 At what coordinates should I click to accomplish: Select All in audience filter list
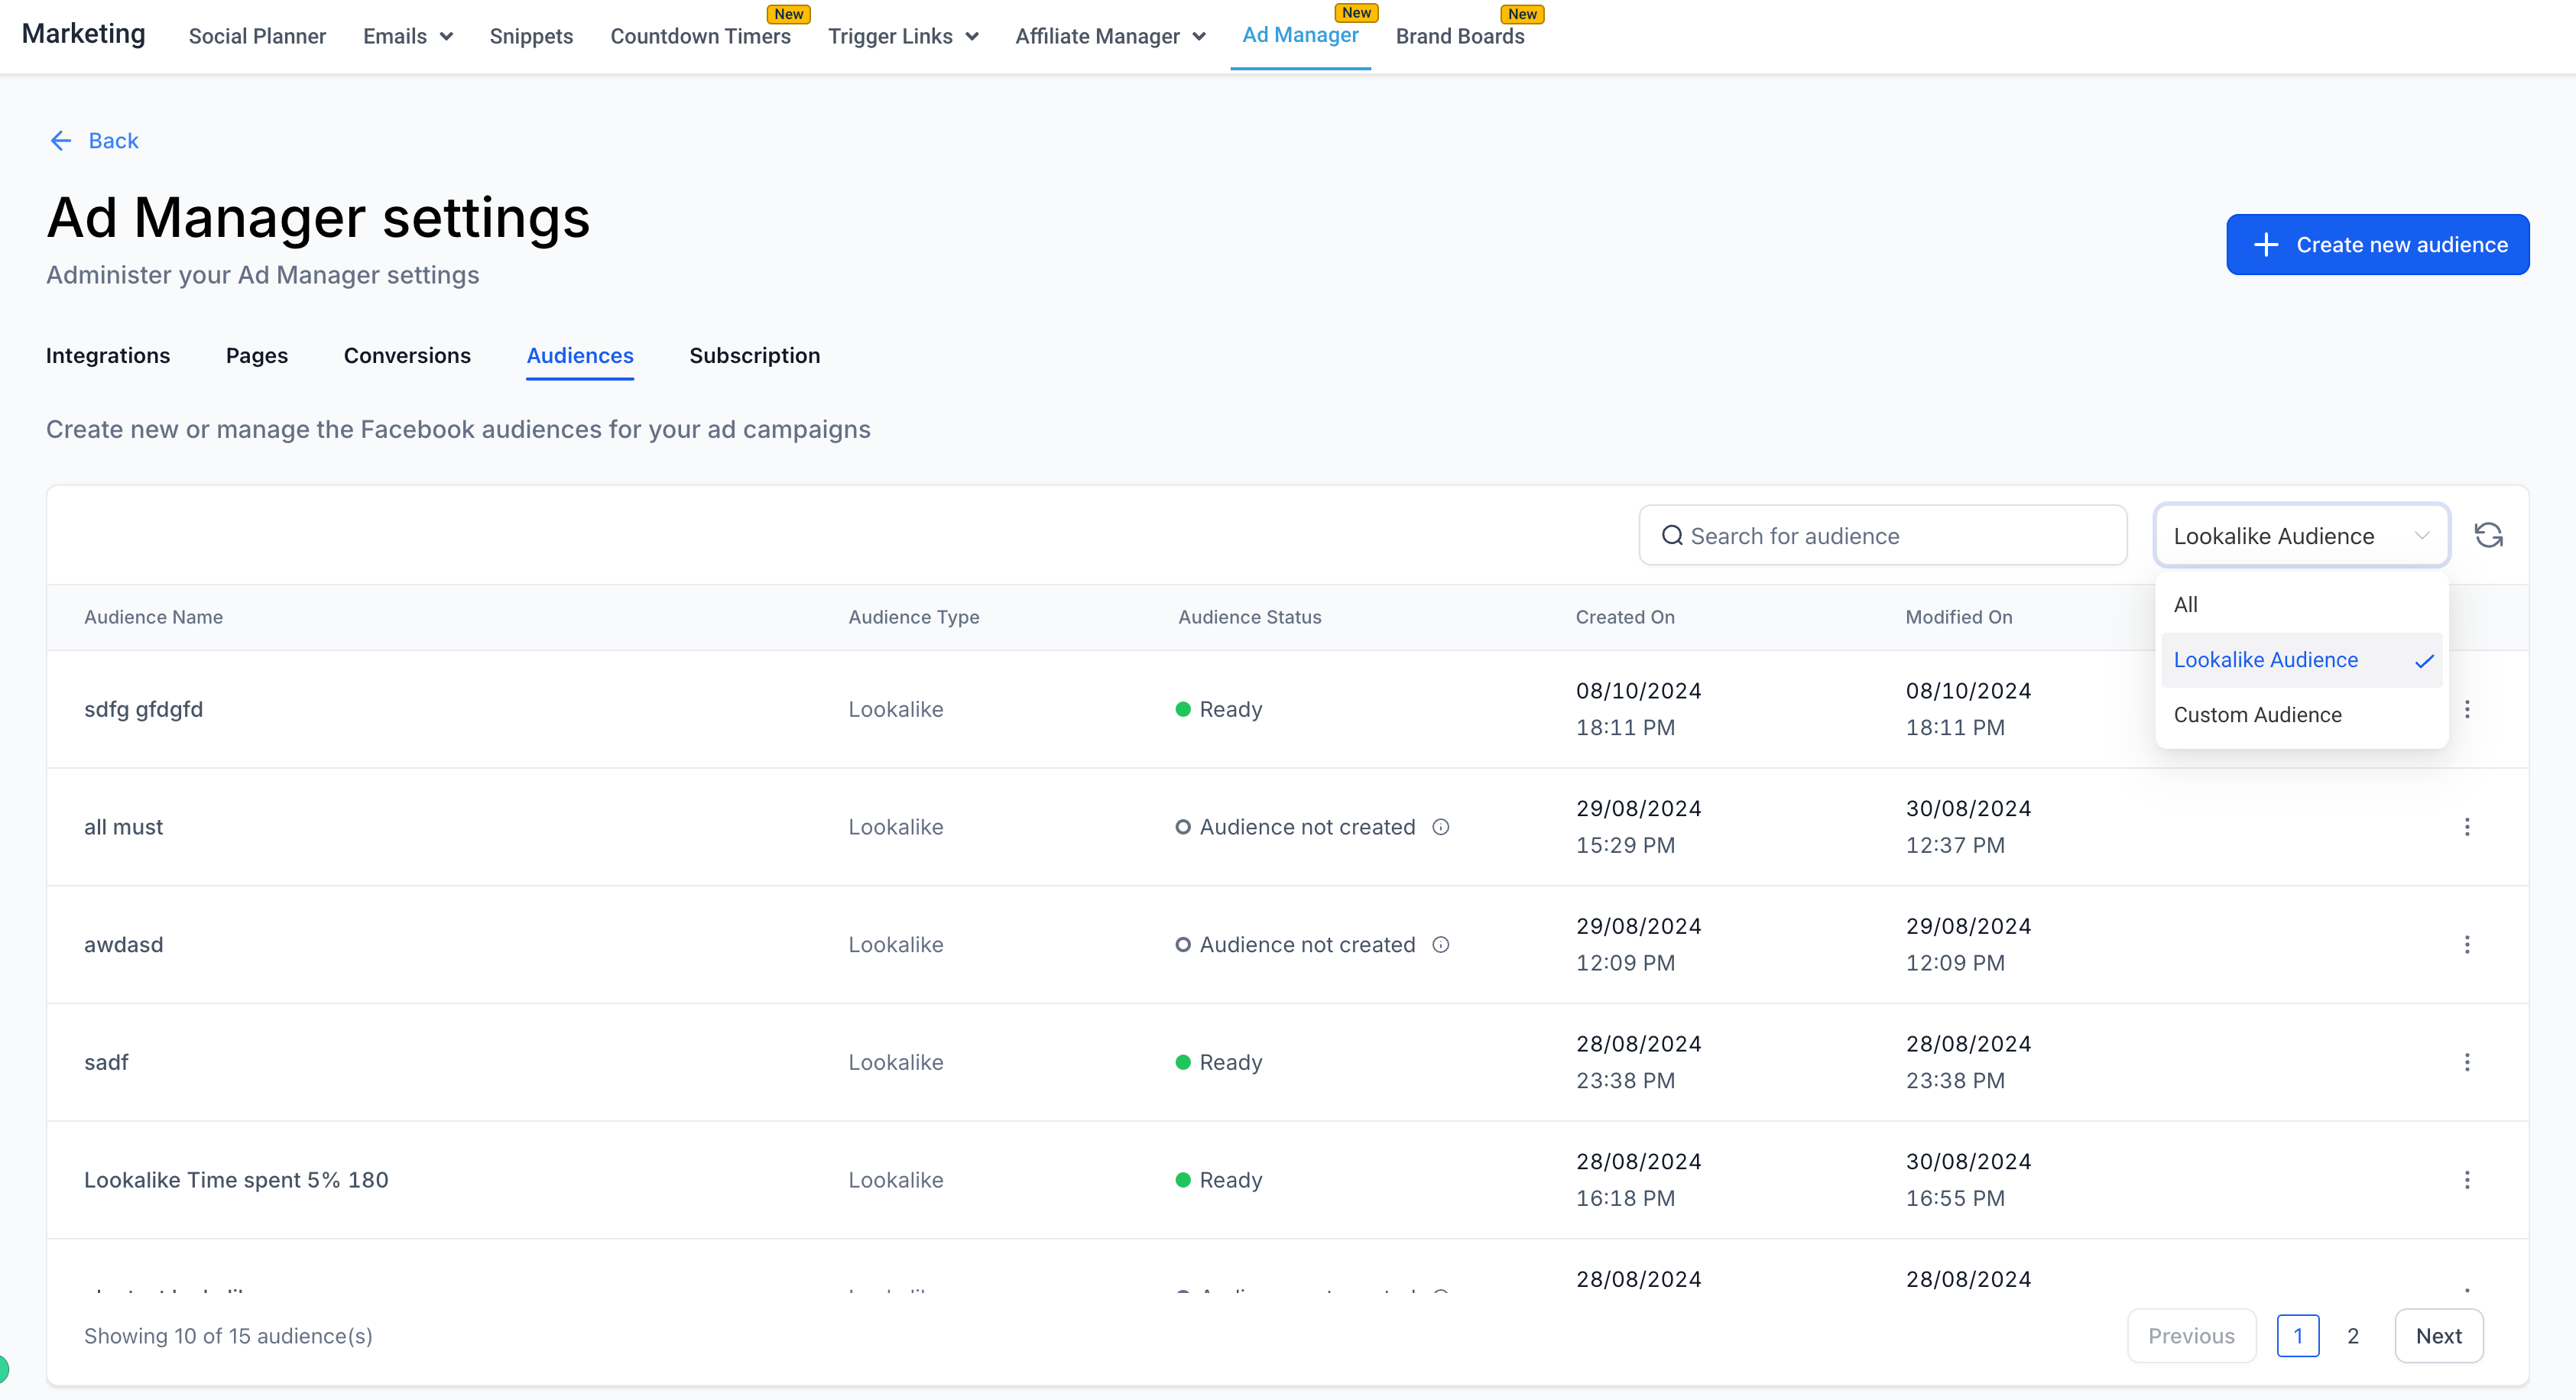(x=2302, y=604)
